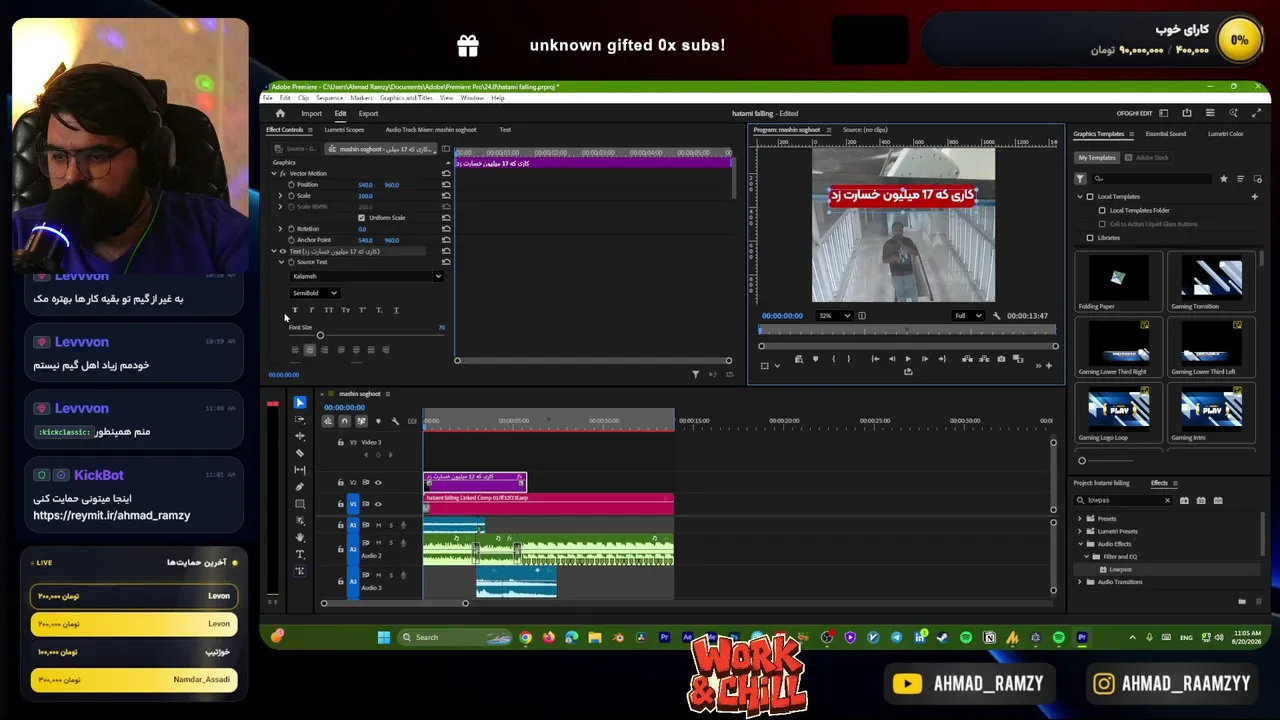Viewport: 1280px width, 720px height.
Task: Open the Kalameh font dropdown
Action: pyautogui.click(x=366, y=276)
